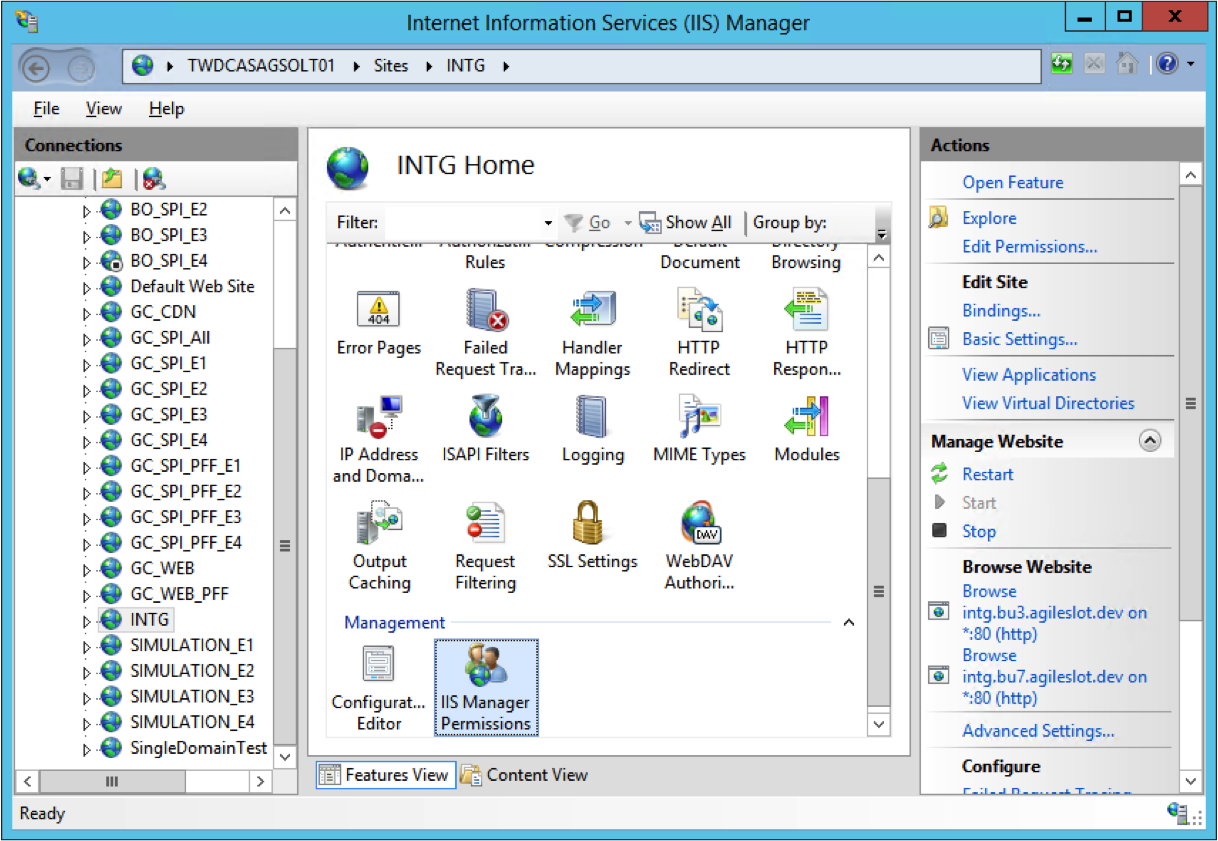Select the BO_SPI_E4 site

click(168, 261)
